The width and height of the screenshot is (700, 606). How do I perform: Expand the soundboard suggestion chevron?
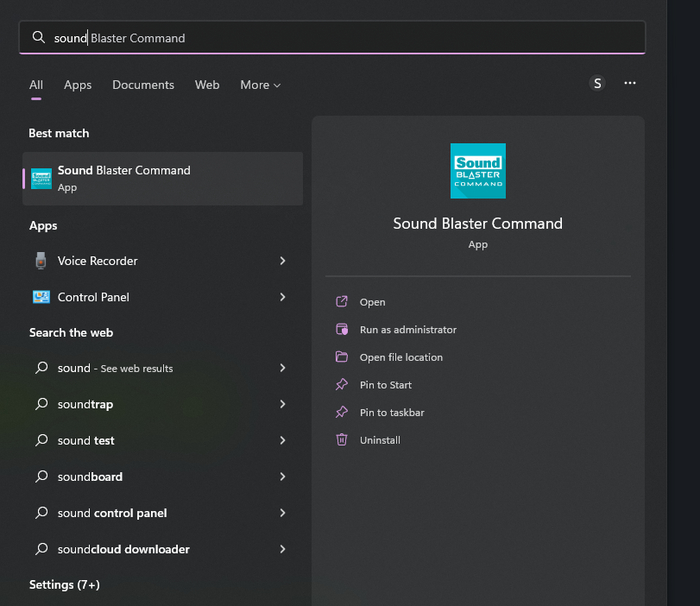point(283,477)
